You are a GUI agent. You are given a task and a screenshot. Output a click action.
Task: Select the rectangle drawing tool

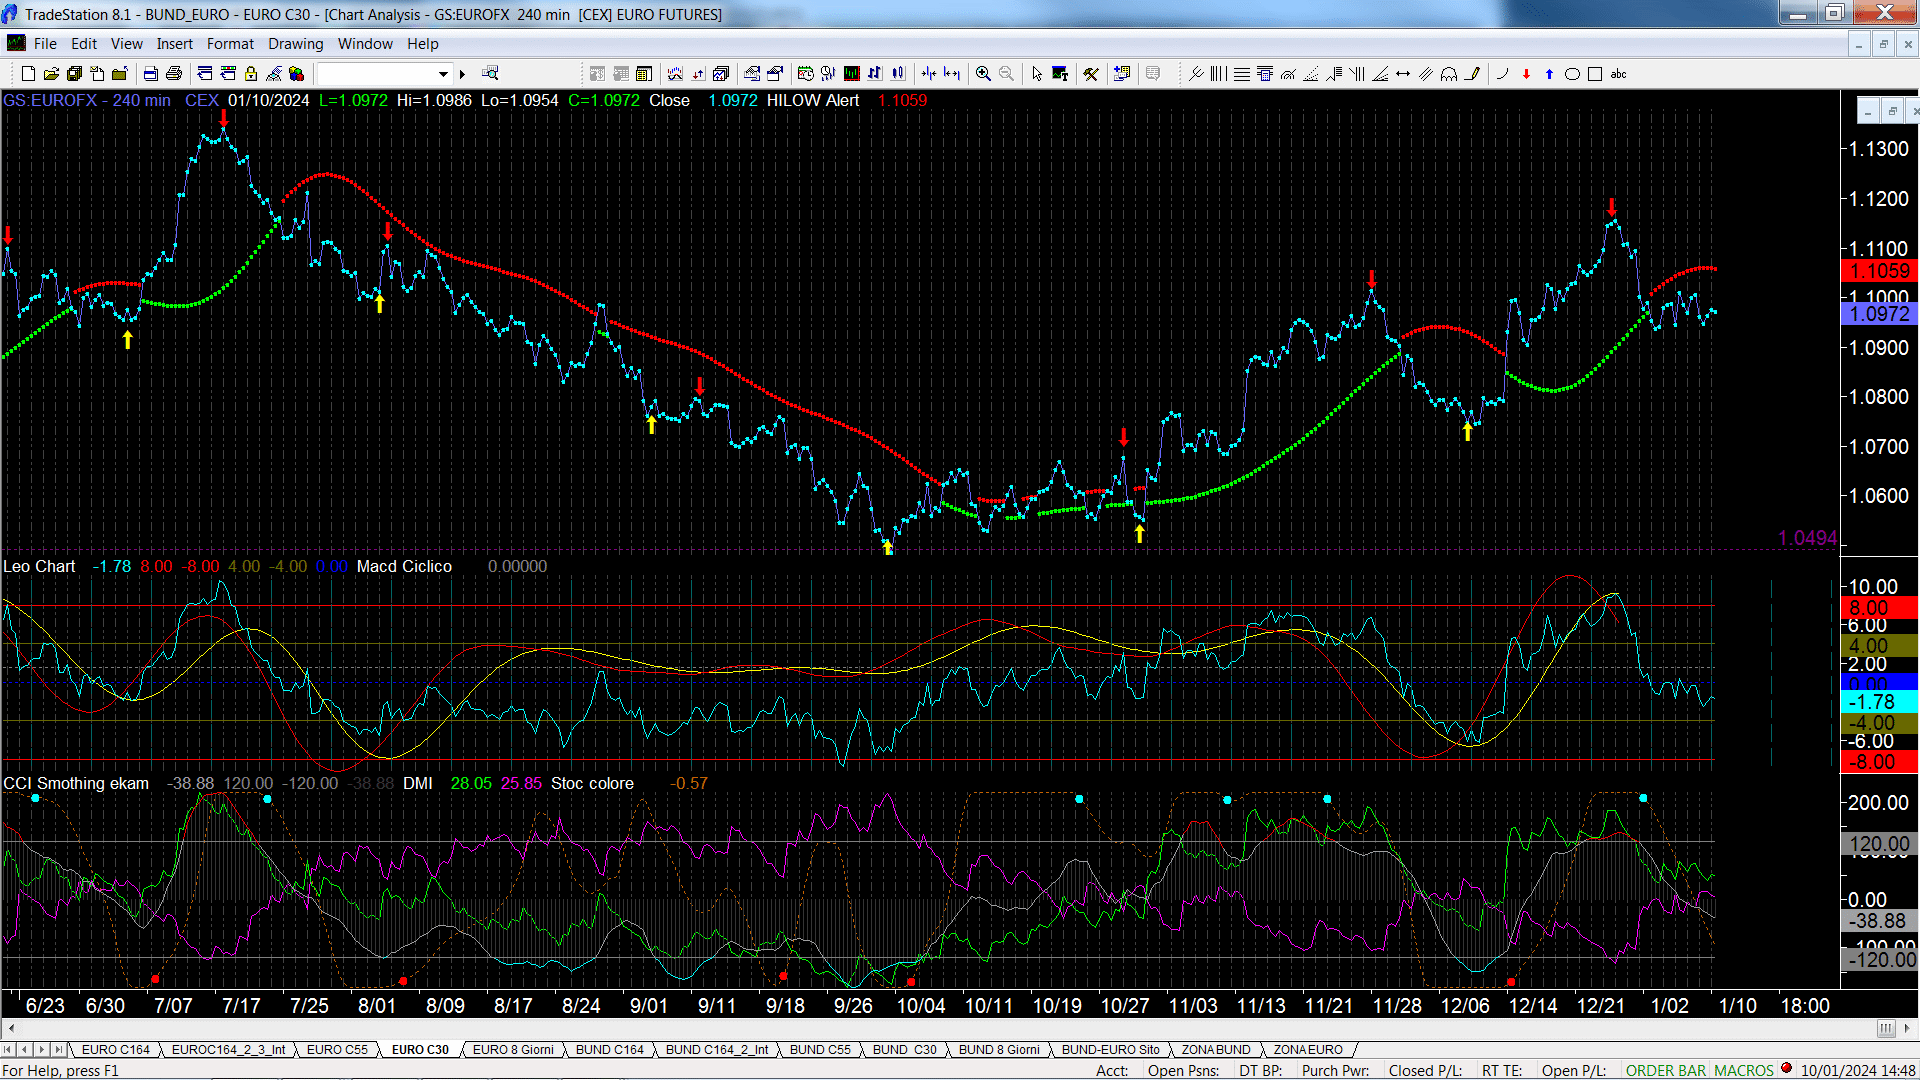pos(1595,74)
